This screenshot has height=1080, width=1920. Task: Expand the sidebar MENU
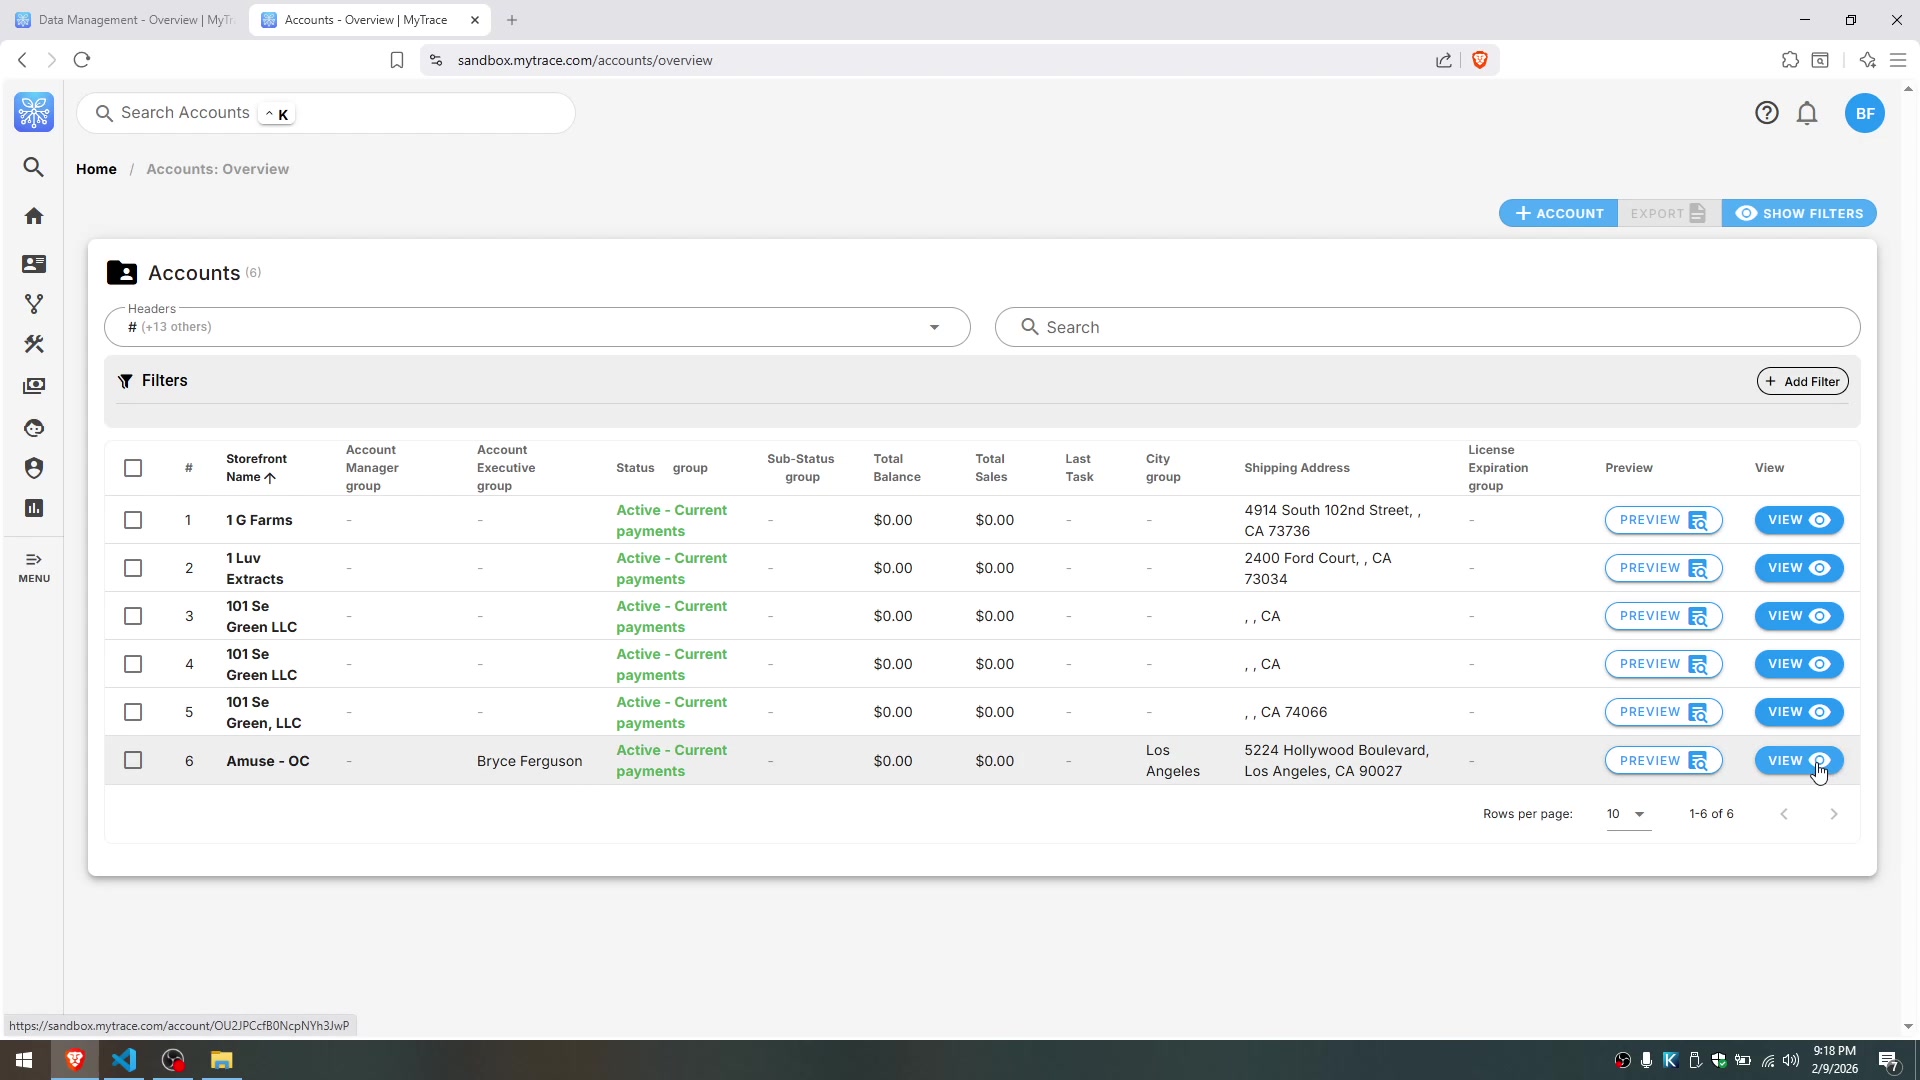click(x=34, y=567)
